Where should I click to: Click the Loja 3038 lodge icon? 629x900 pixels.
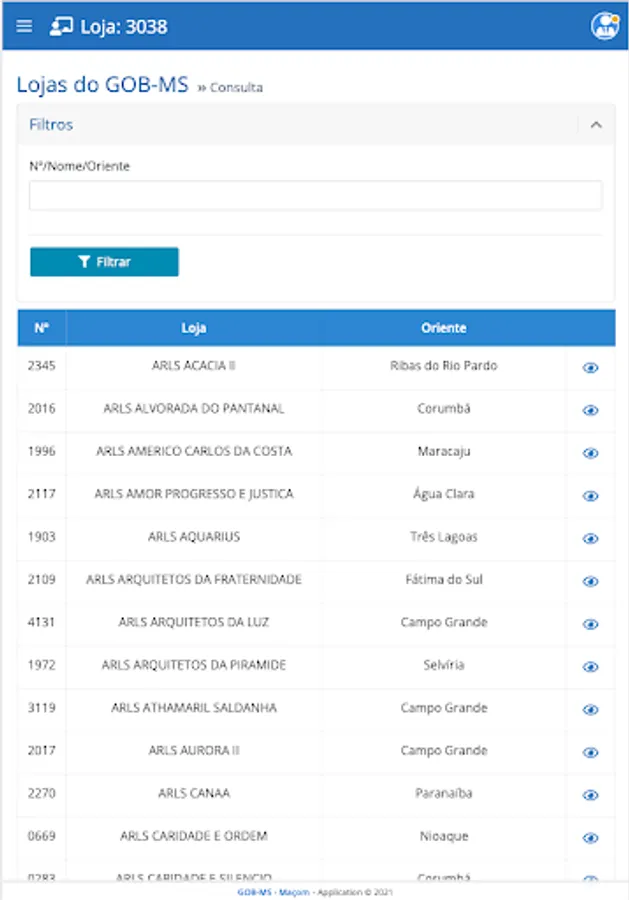(x=61, y=26)
